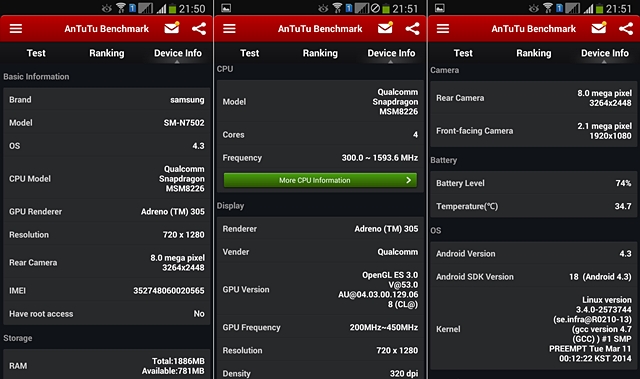Switch to Ranking tab in left screen
This screenshot has width=640, height=379.
[x=107, y=53]
